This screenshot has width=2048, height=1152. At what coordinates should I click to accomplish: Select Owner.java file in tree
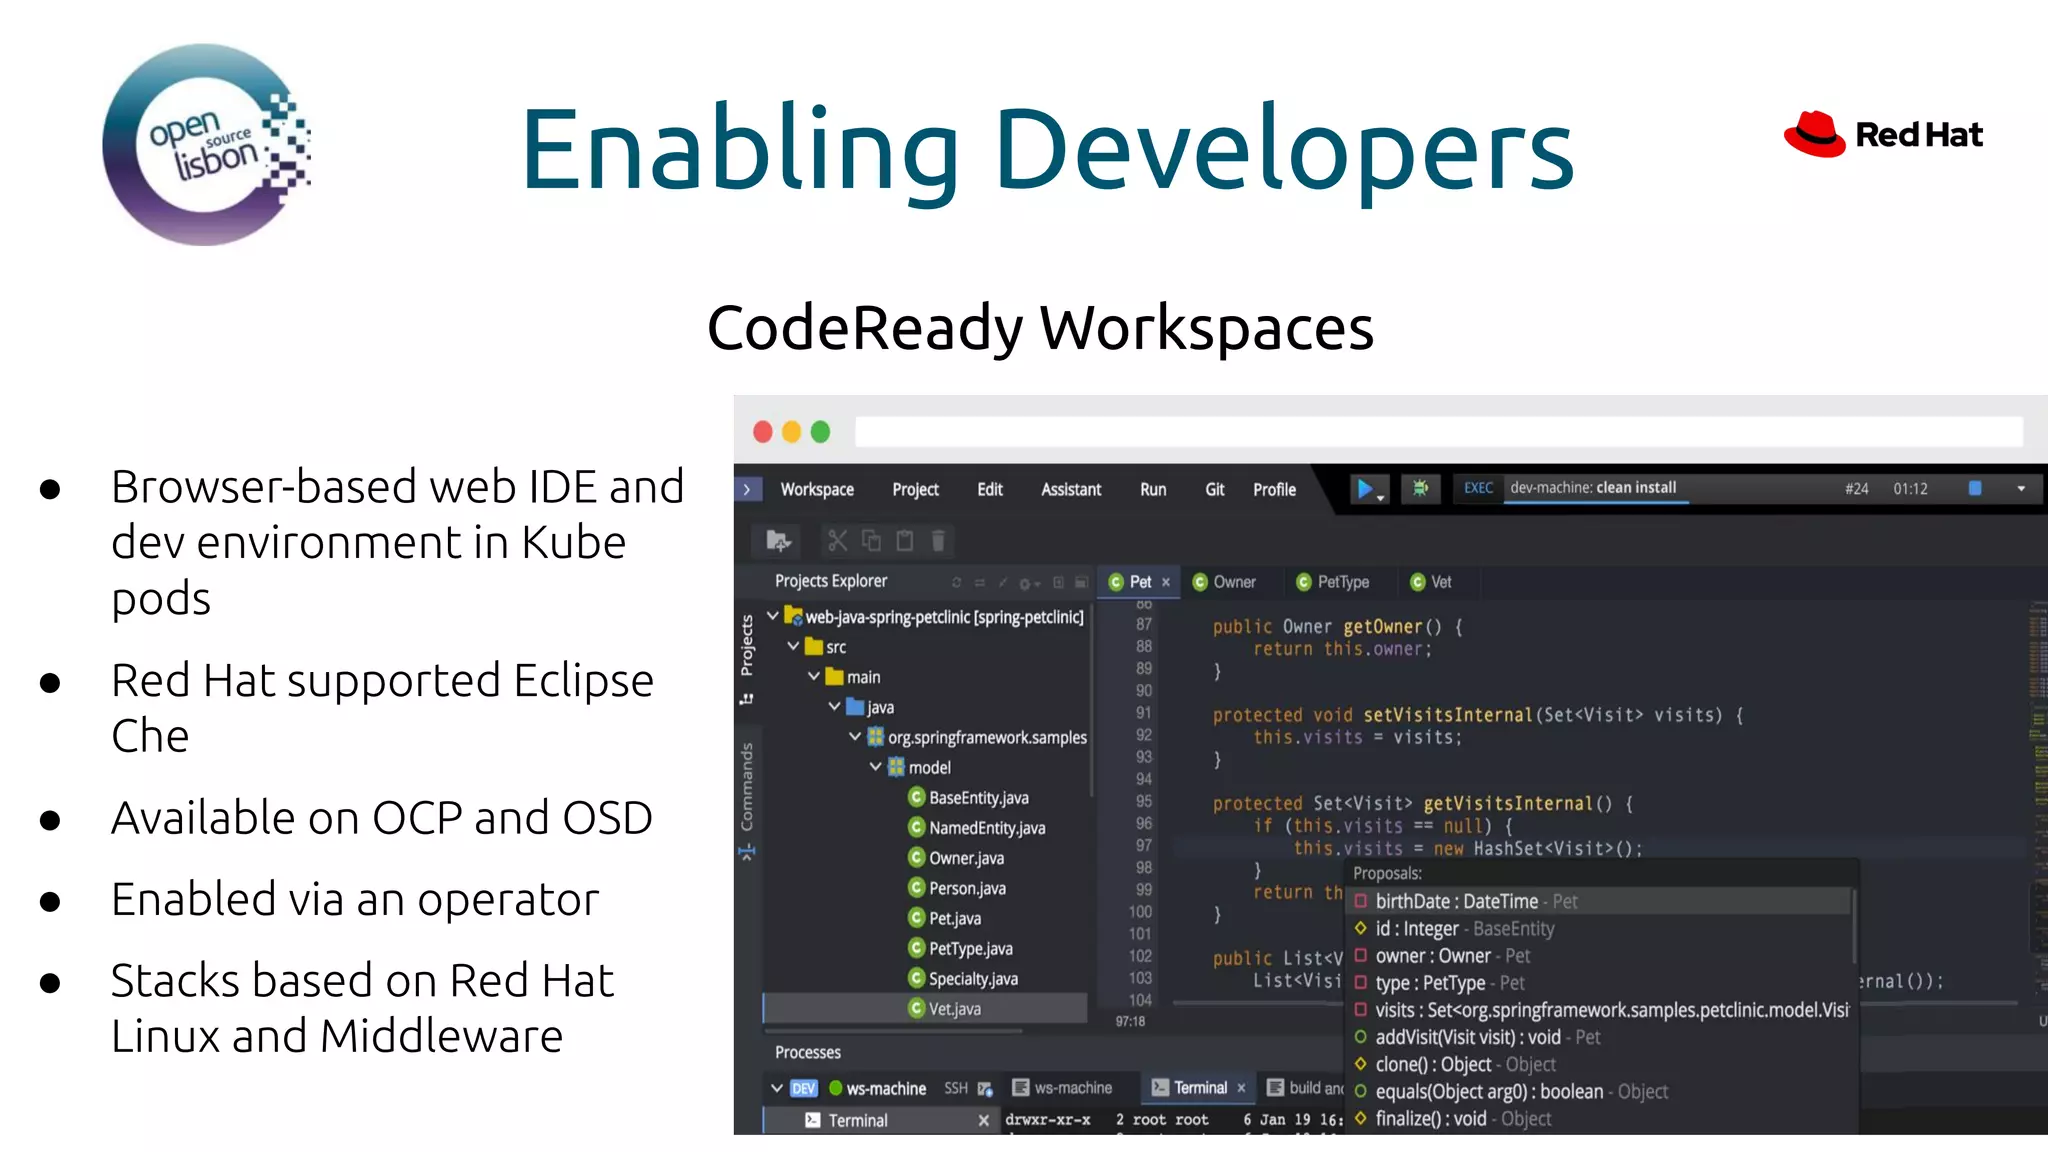tap(956, 857)
